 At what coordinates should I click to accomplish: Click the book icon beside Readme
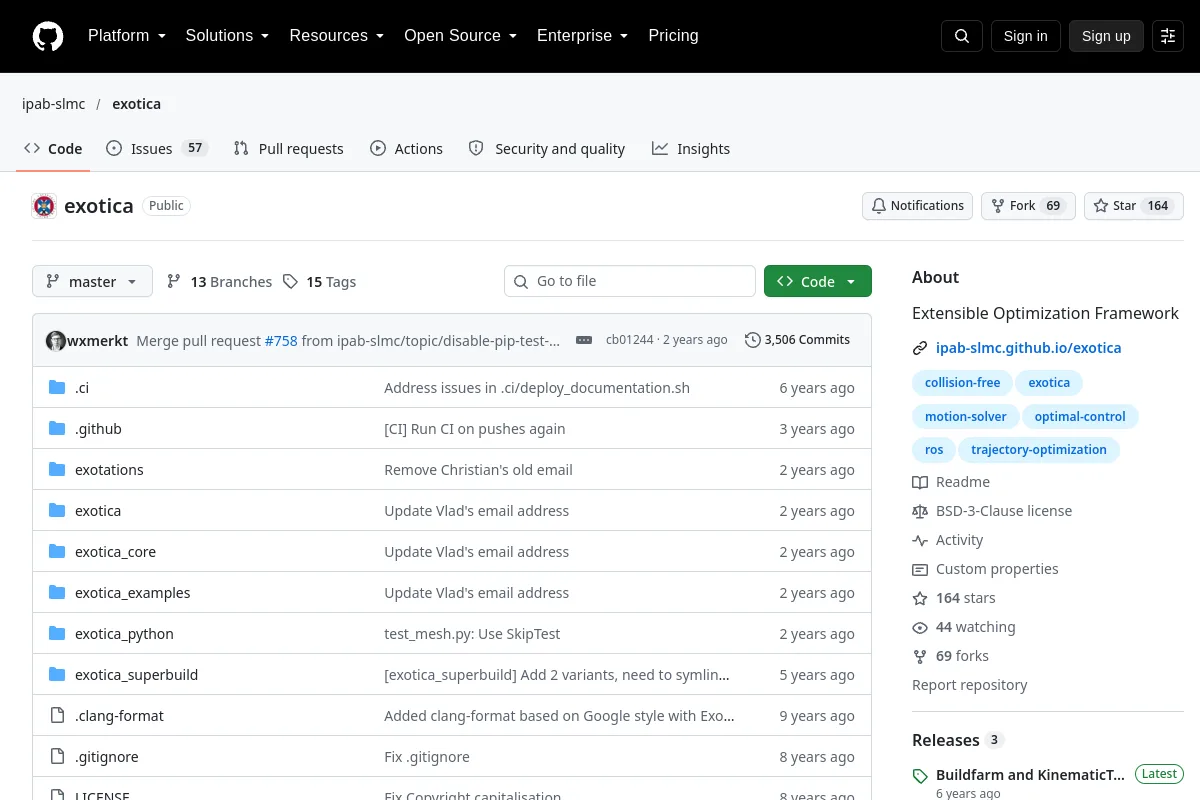pyautogui.click(x=920, y=482)
